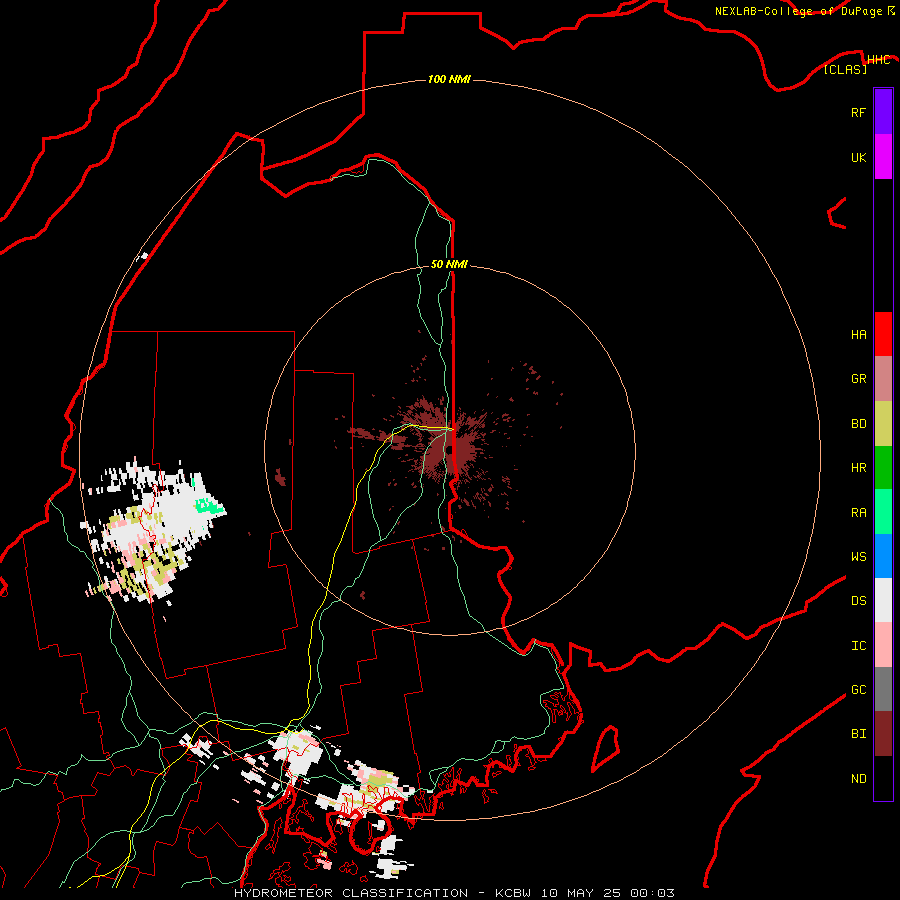Click the IC pink legend swatch
Screen dimensions: 900x900
[883, 645]
